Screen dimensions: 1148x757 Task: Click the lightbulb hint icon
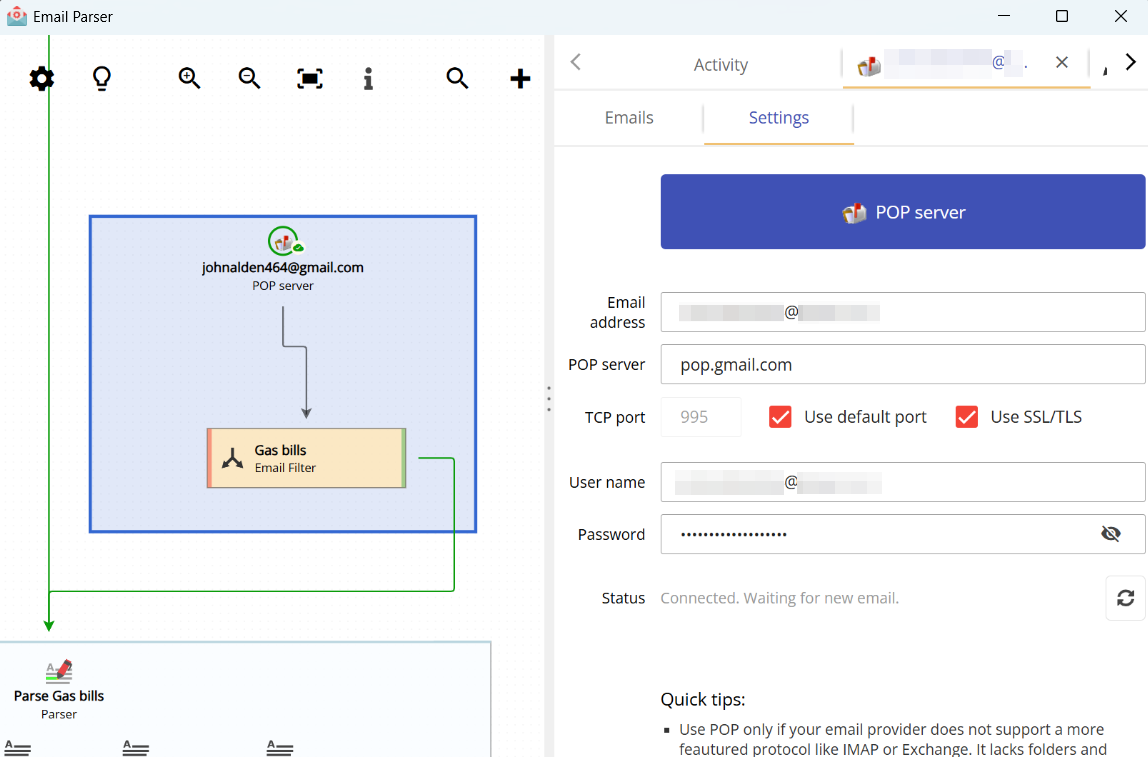point(101,78)
